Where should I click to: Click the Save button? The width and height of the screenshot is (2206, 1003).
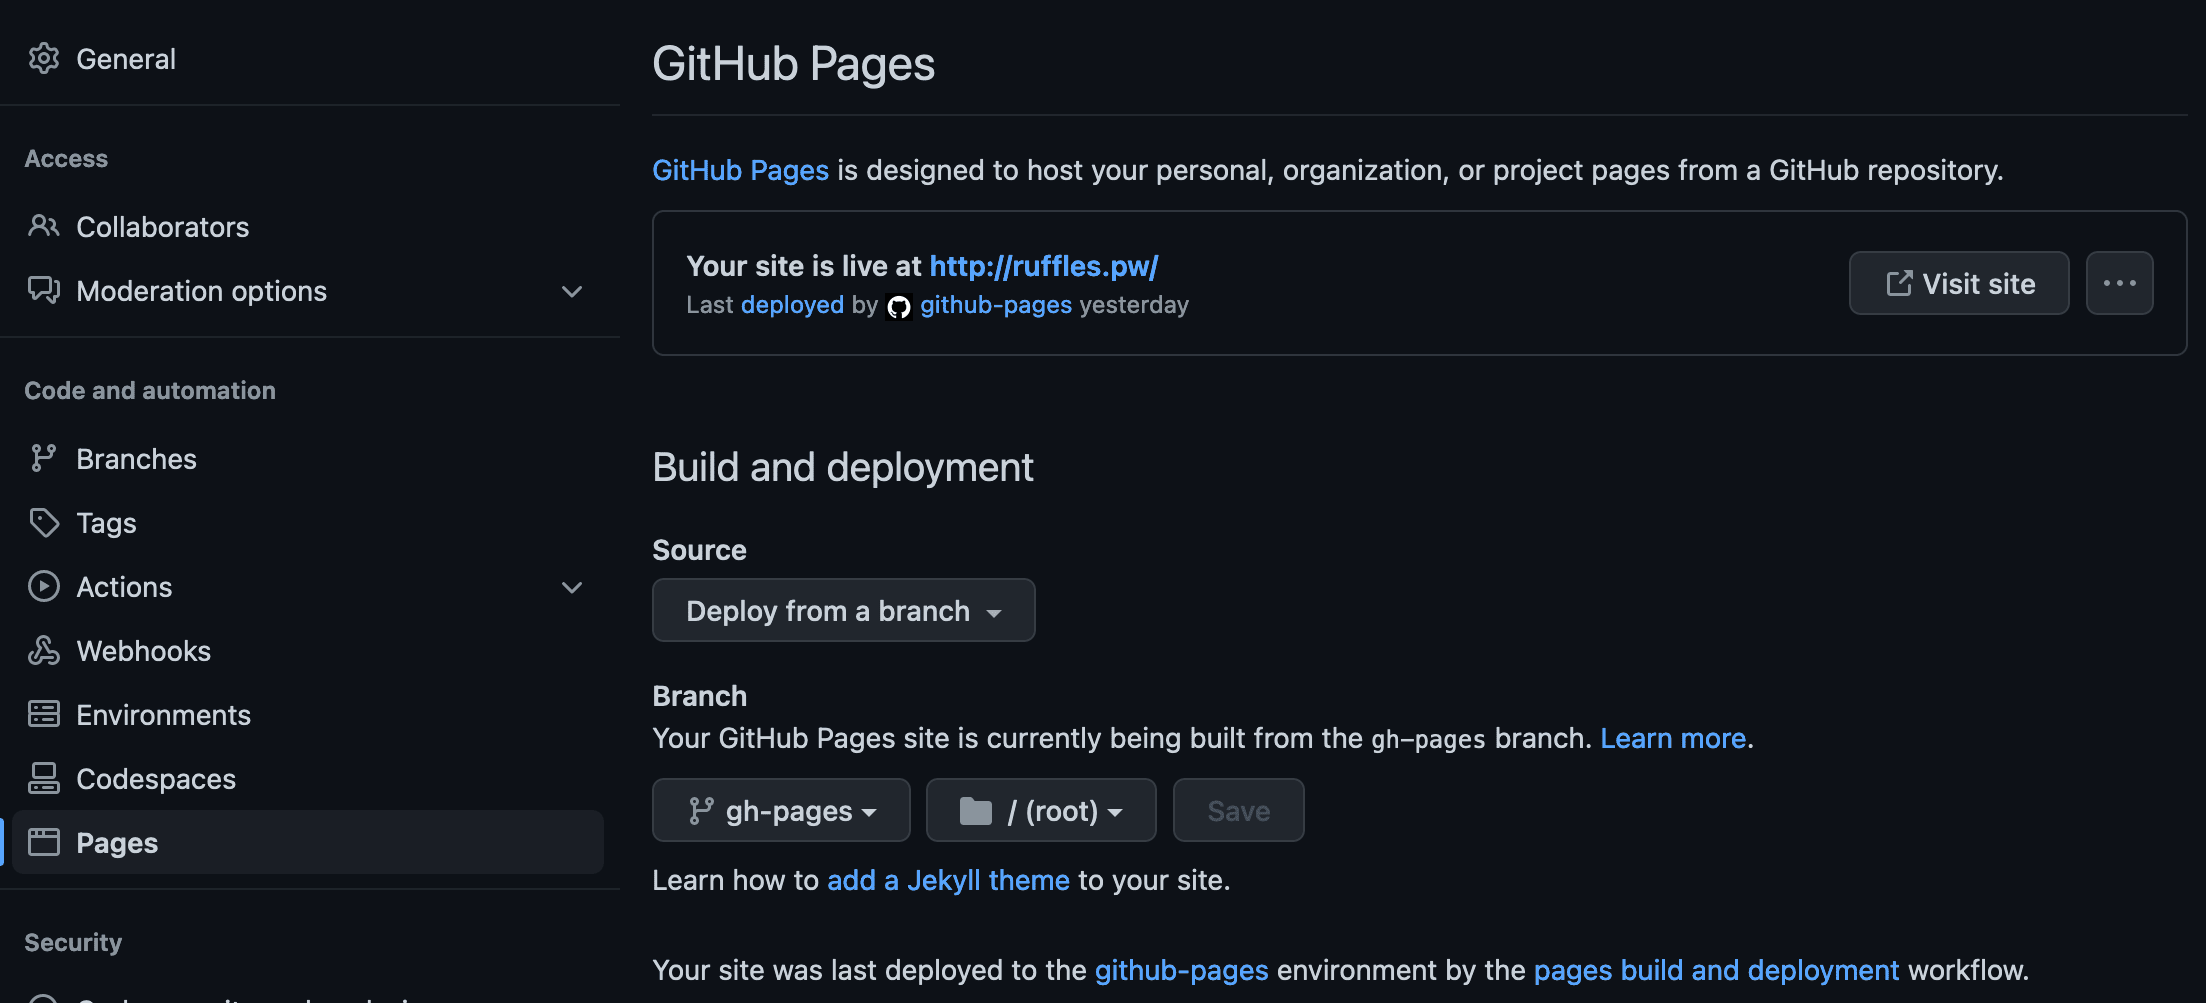pos(1238,811)
